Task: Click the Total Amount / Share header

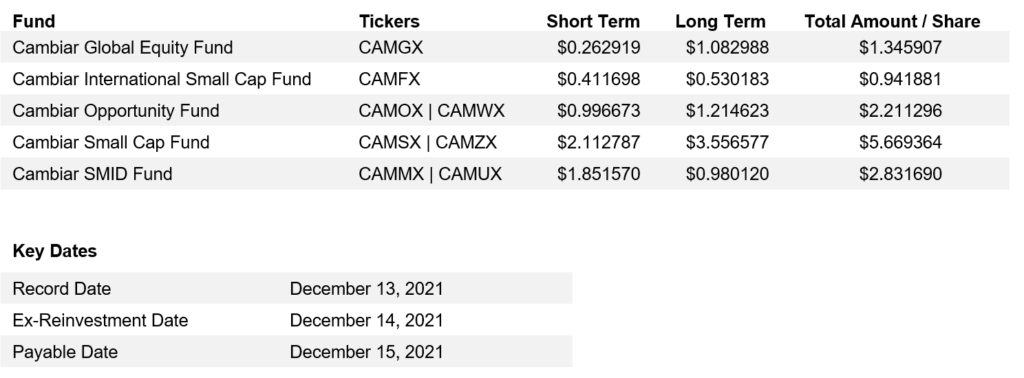Action: coord(892,22)
